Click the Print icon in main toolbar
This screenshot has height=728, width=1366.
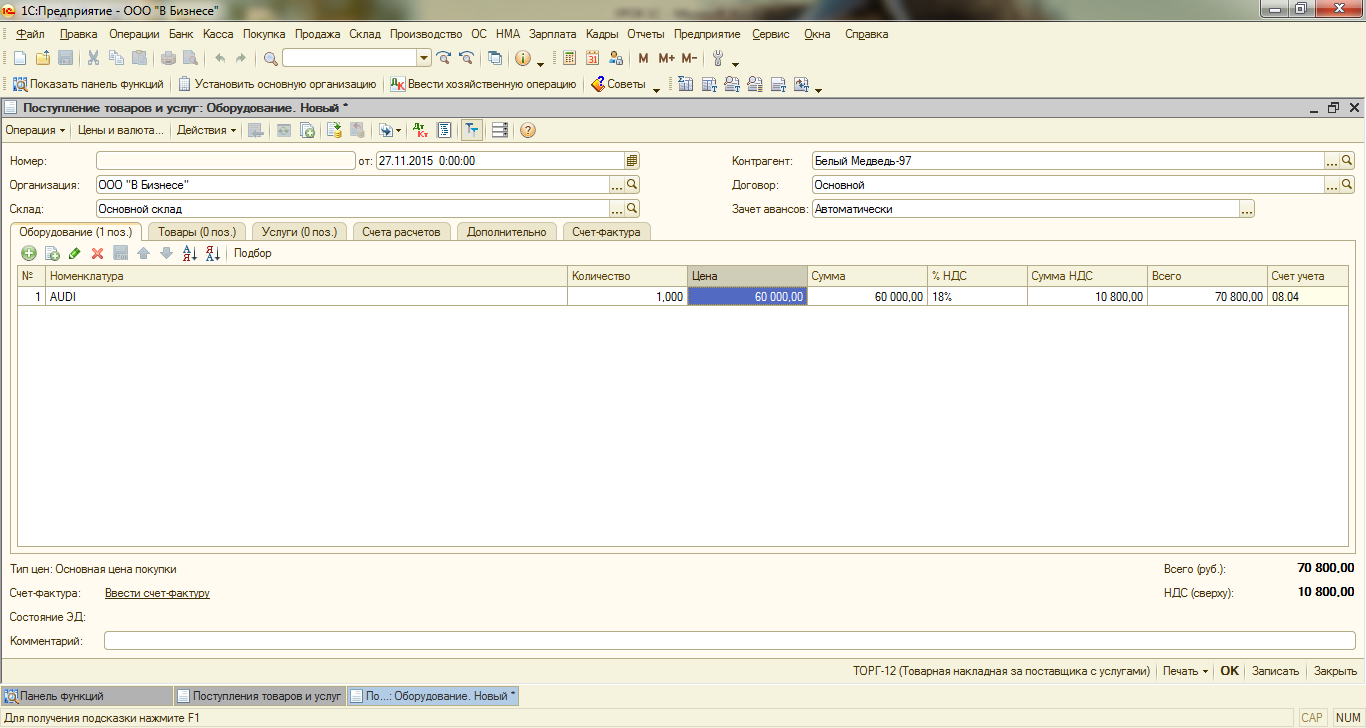168,58
